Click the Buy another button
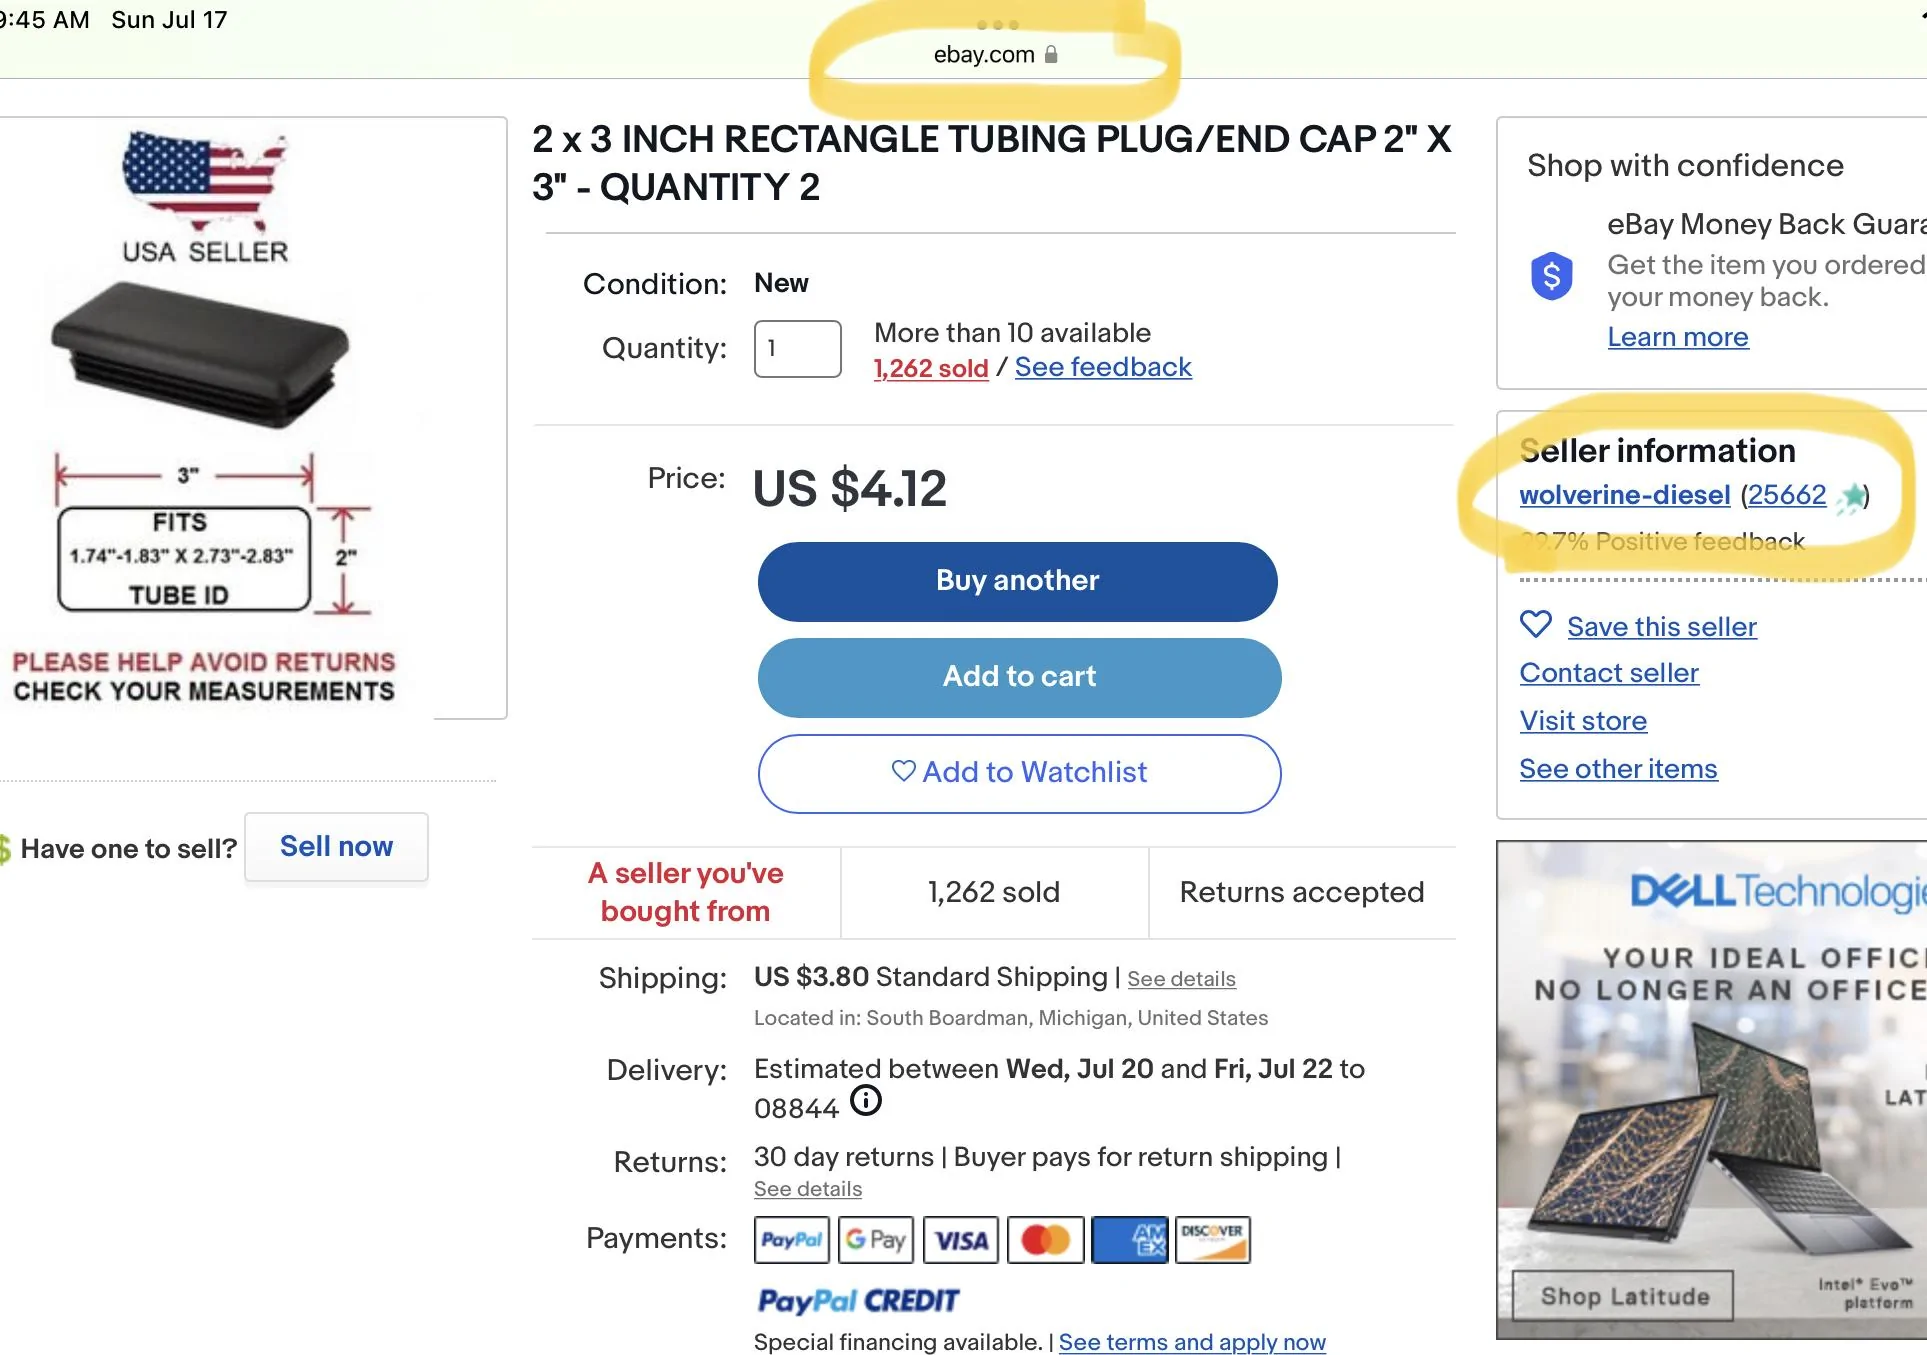 [1018, 581]
